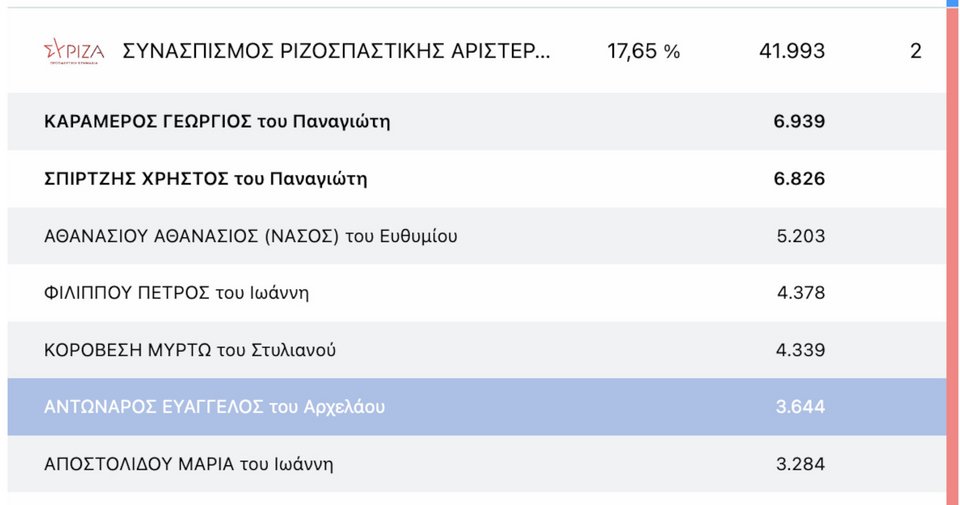Click vote count 4.378
The image size is (960, 505).
pyautogui.click(x=800, y=294)
